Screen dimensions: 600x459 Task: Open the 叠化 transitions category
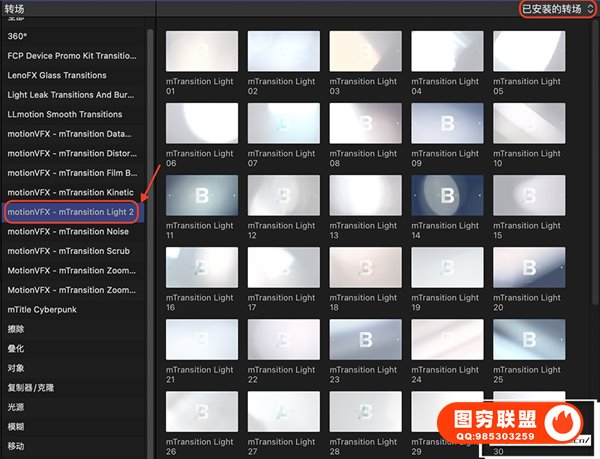(16, 348)
